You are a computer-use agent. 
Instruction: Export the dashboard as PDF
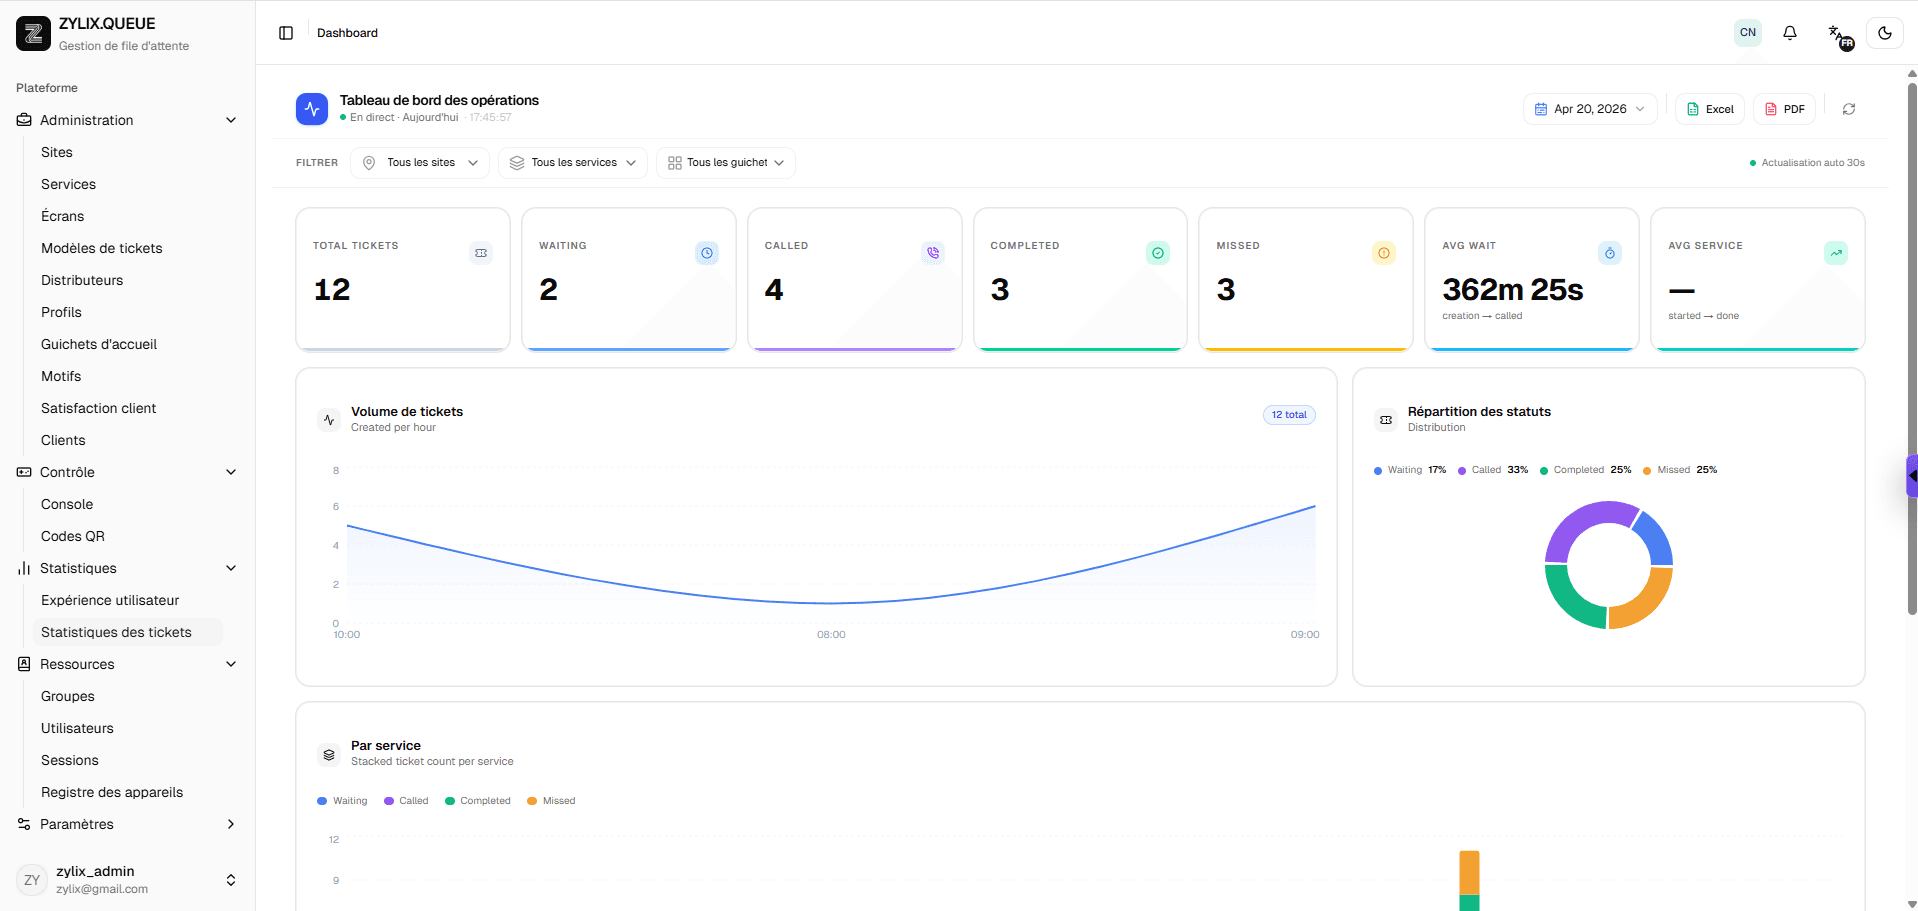[1784, 109]
